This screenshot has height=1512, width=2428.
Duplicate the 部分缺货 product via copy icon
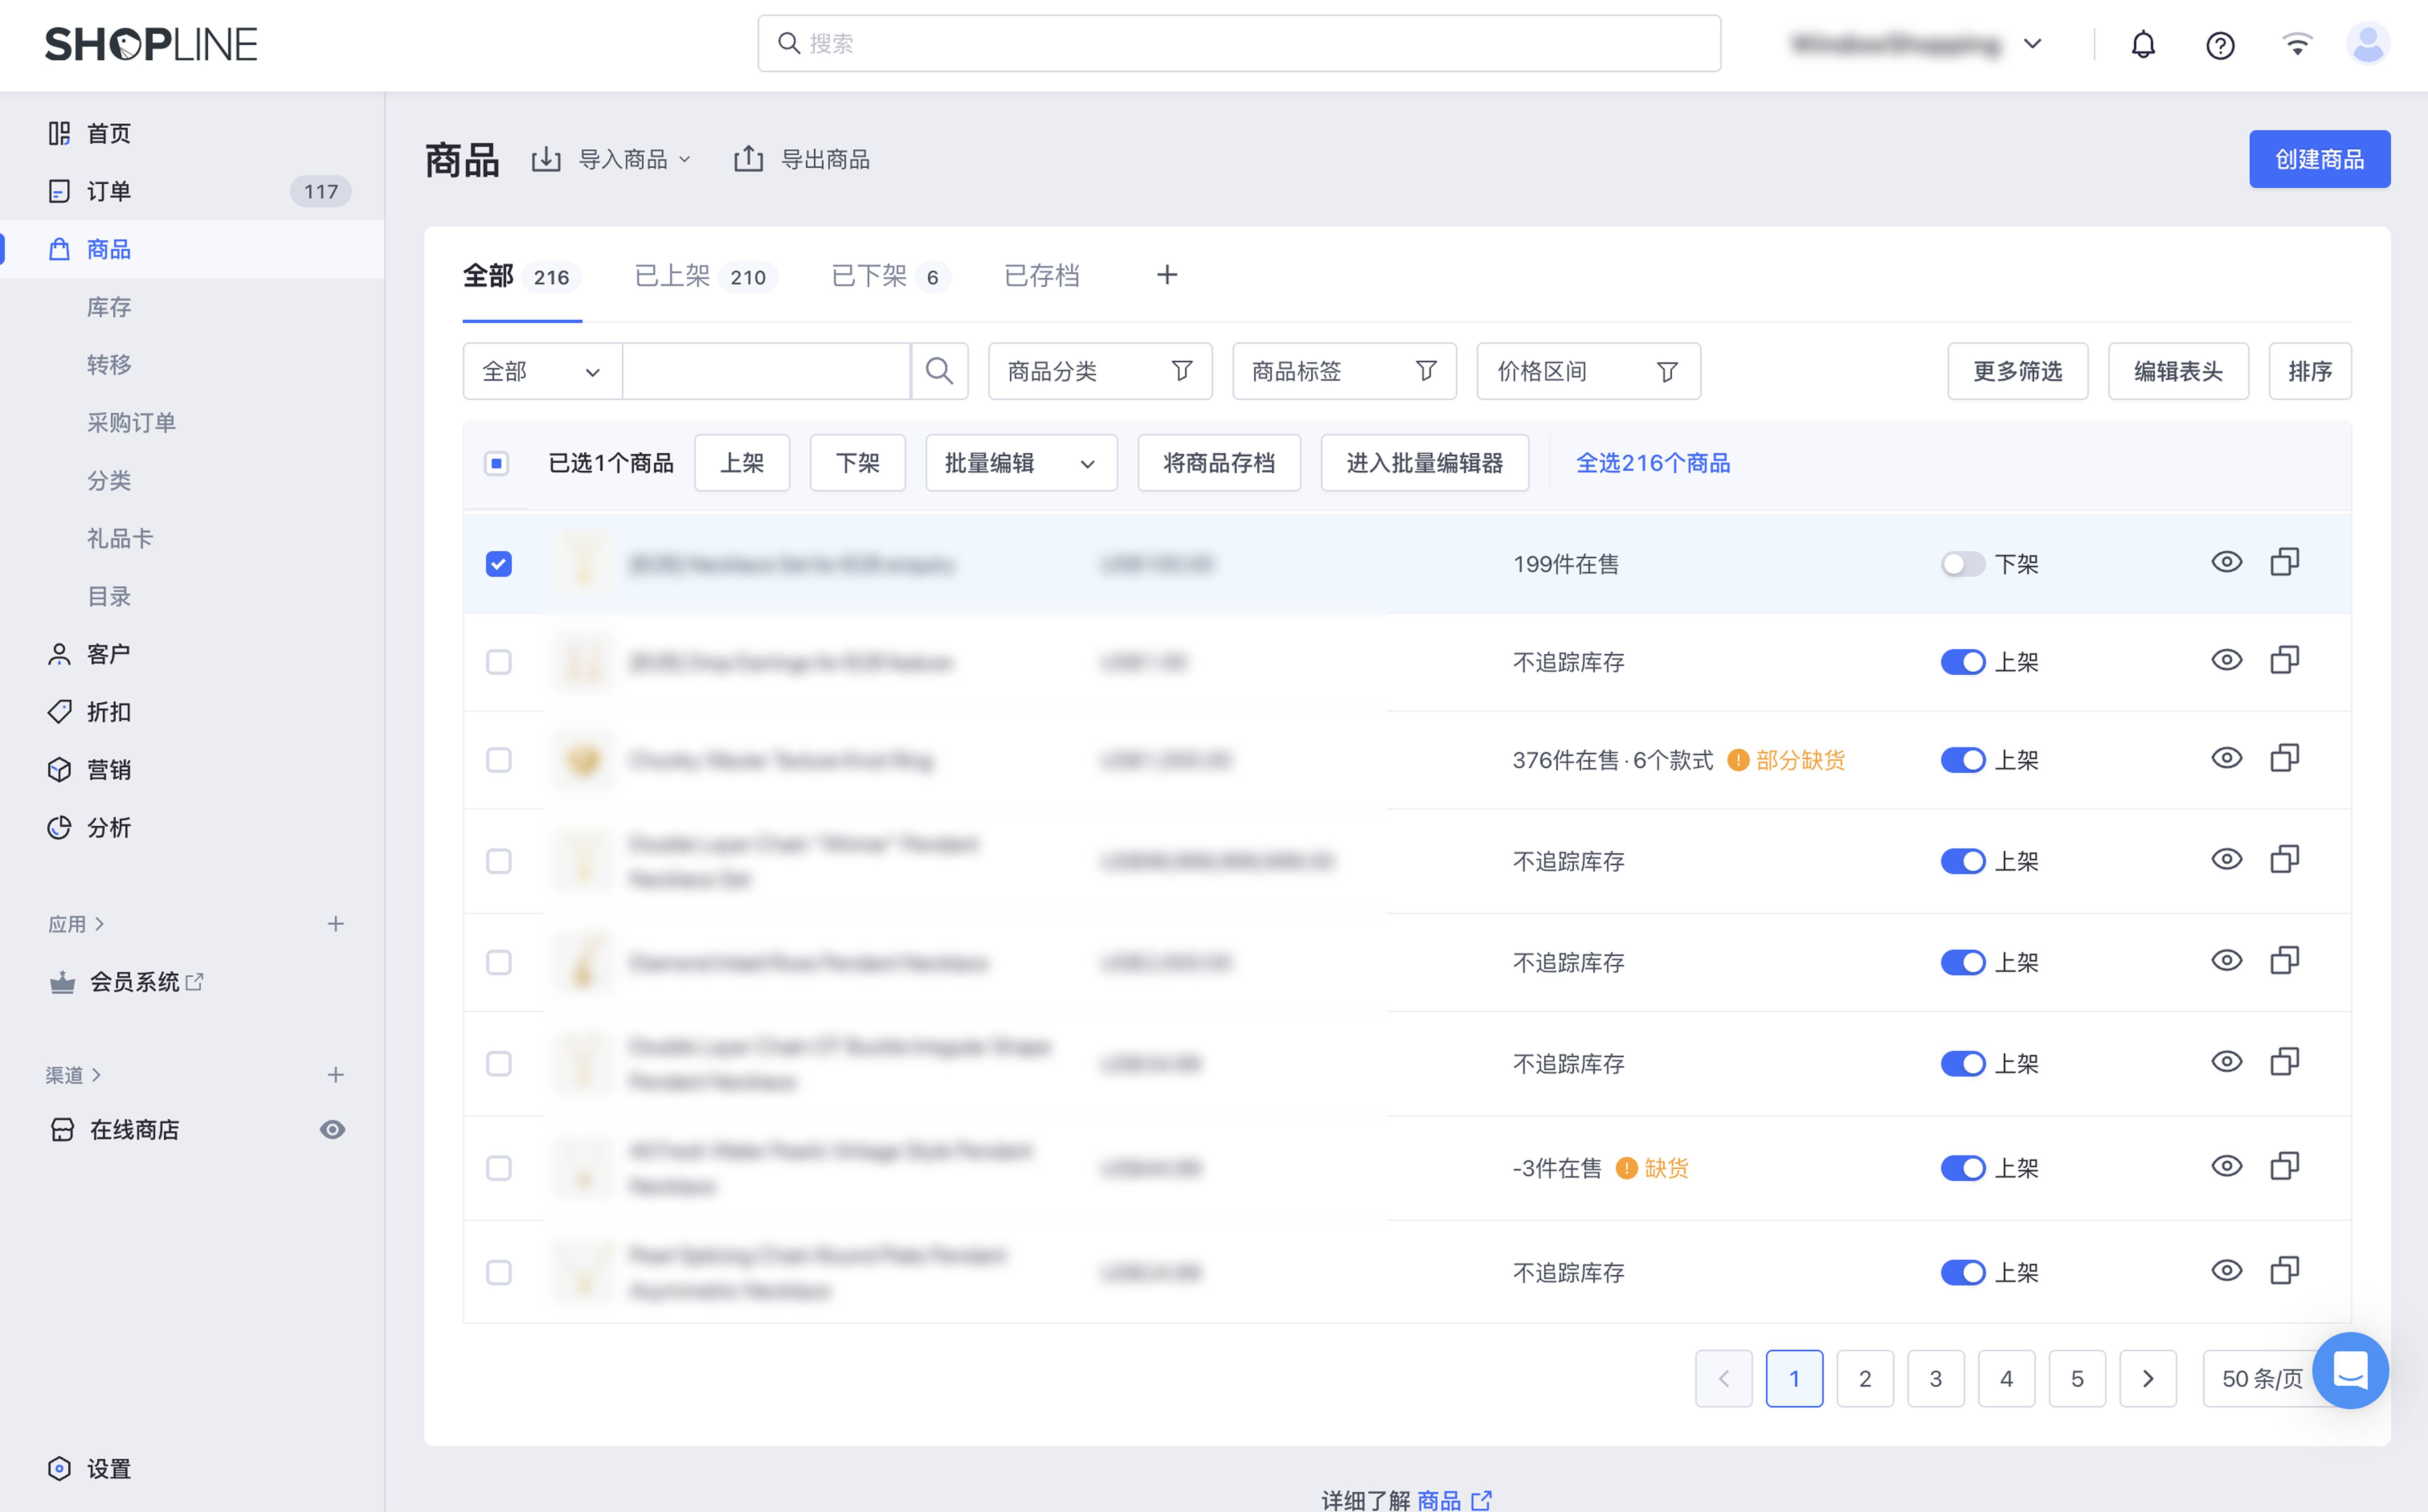point(2285,758)
